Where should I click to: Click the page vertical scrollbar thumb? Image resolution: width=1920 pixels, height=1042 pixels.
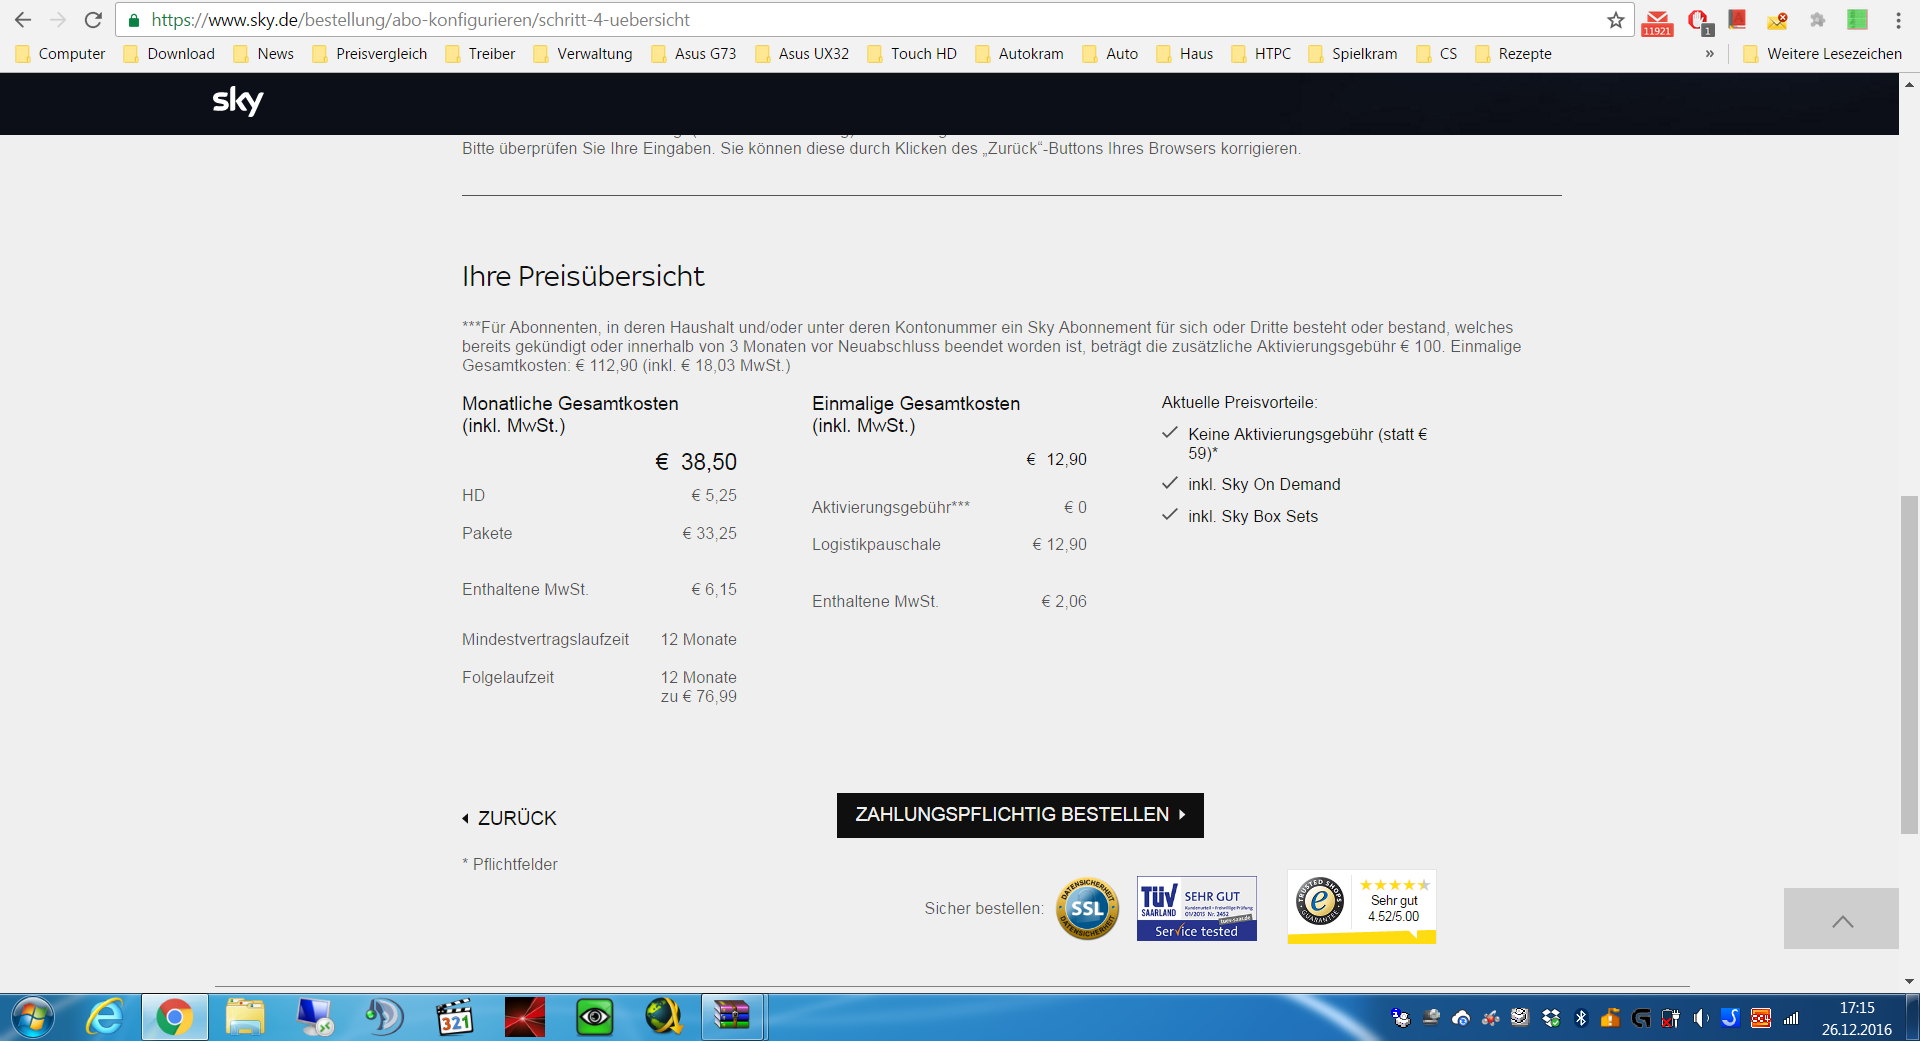(x=1909, y=664)
